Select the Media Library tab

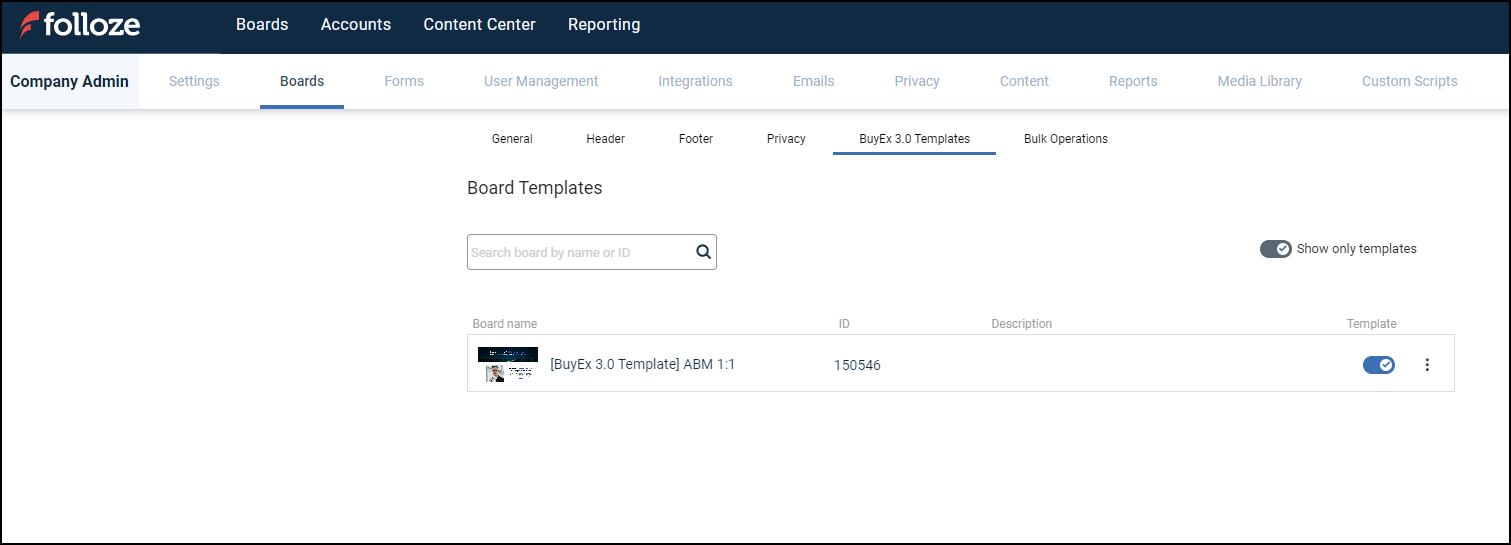coord(1259,82)
